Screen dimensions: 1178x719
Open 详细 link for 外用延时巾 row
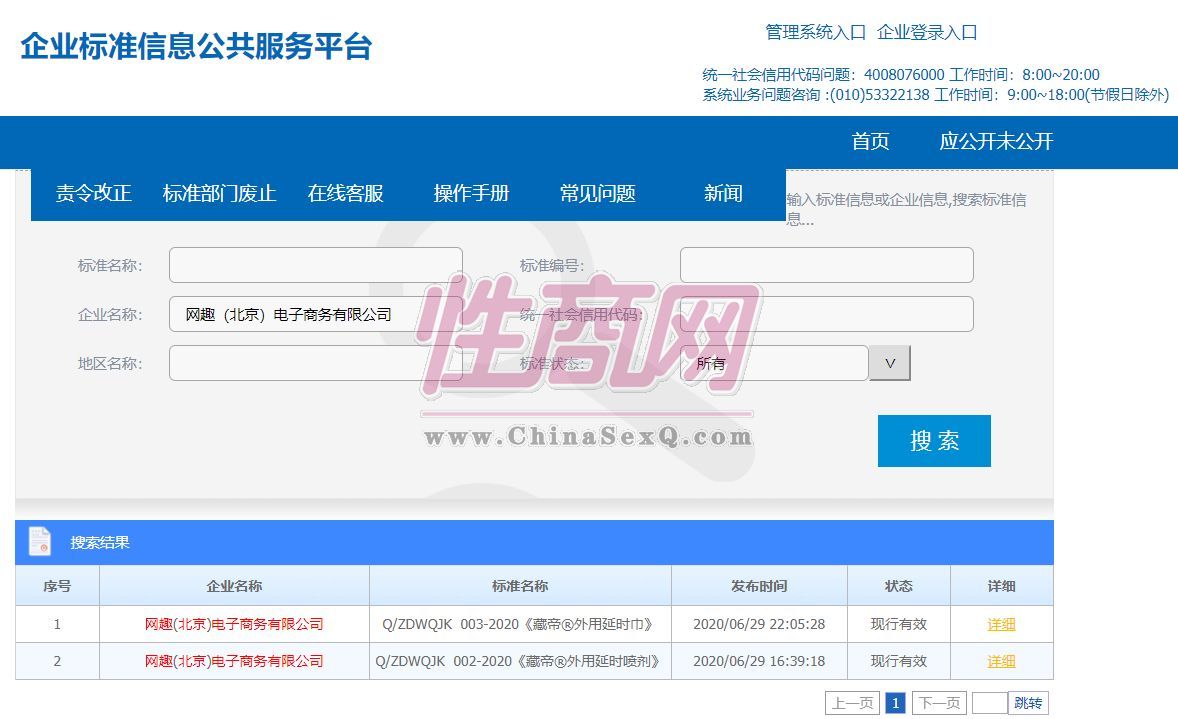1001,624
